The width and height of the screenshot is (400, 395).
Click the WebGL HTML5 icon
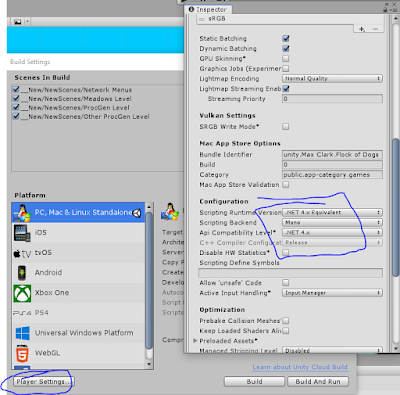[22, 353]
